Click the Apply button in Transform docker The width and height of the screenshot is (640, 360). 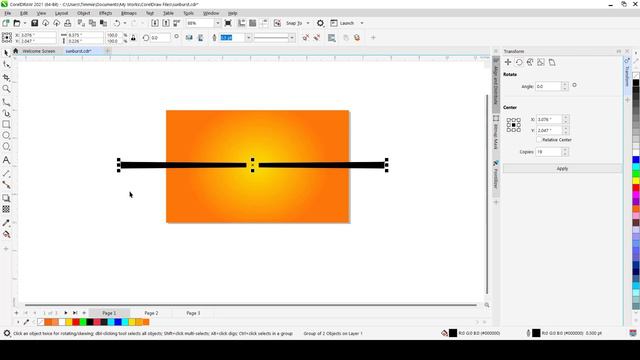coord(562,169)
